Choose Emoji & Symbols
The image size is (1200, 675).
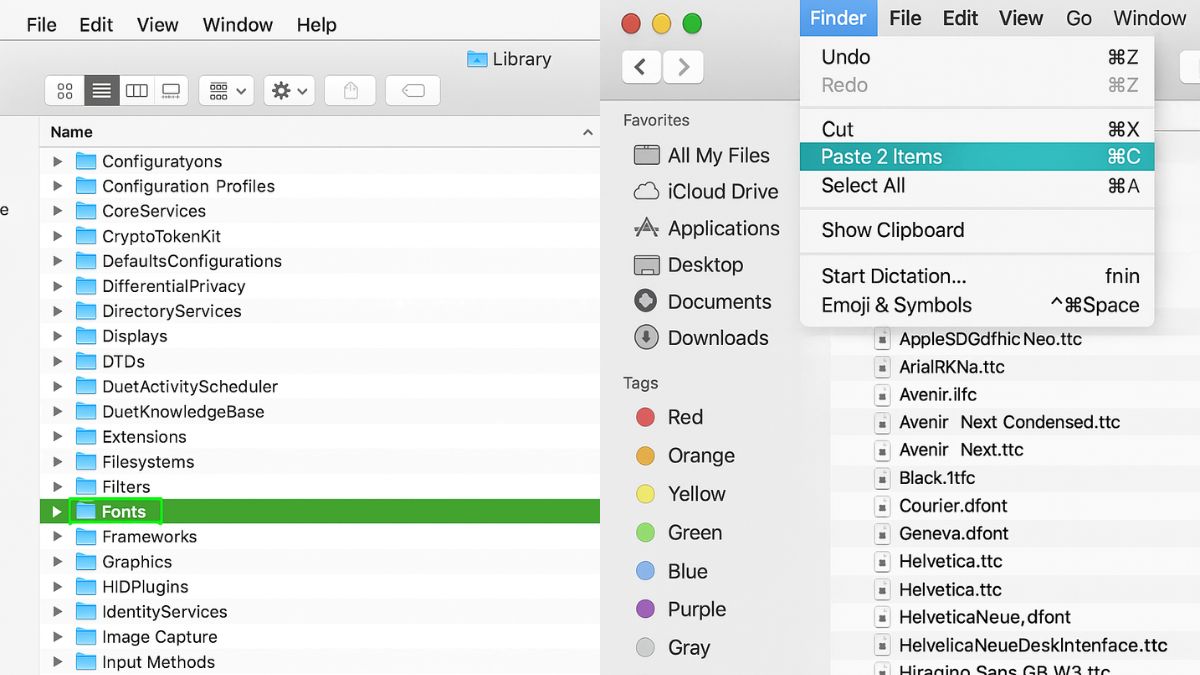coord(977,306)
